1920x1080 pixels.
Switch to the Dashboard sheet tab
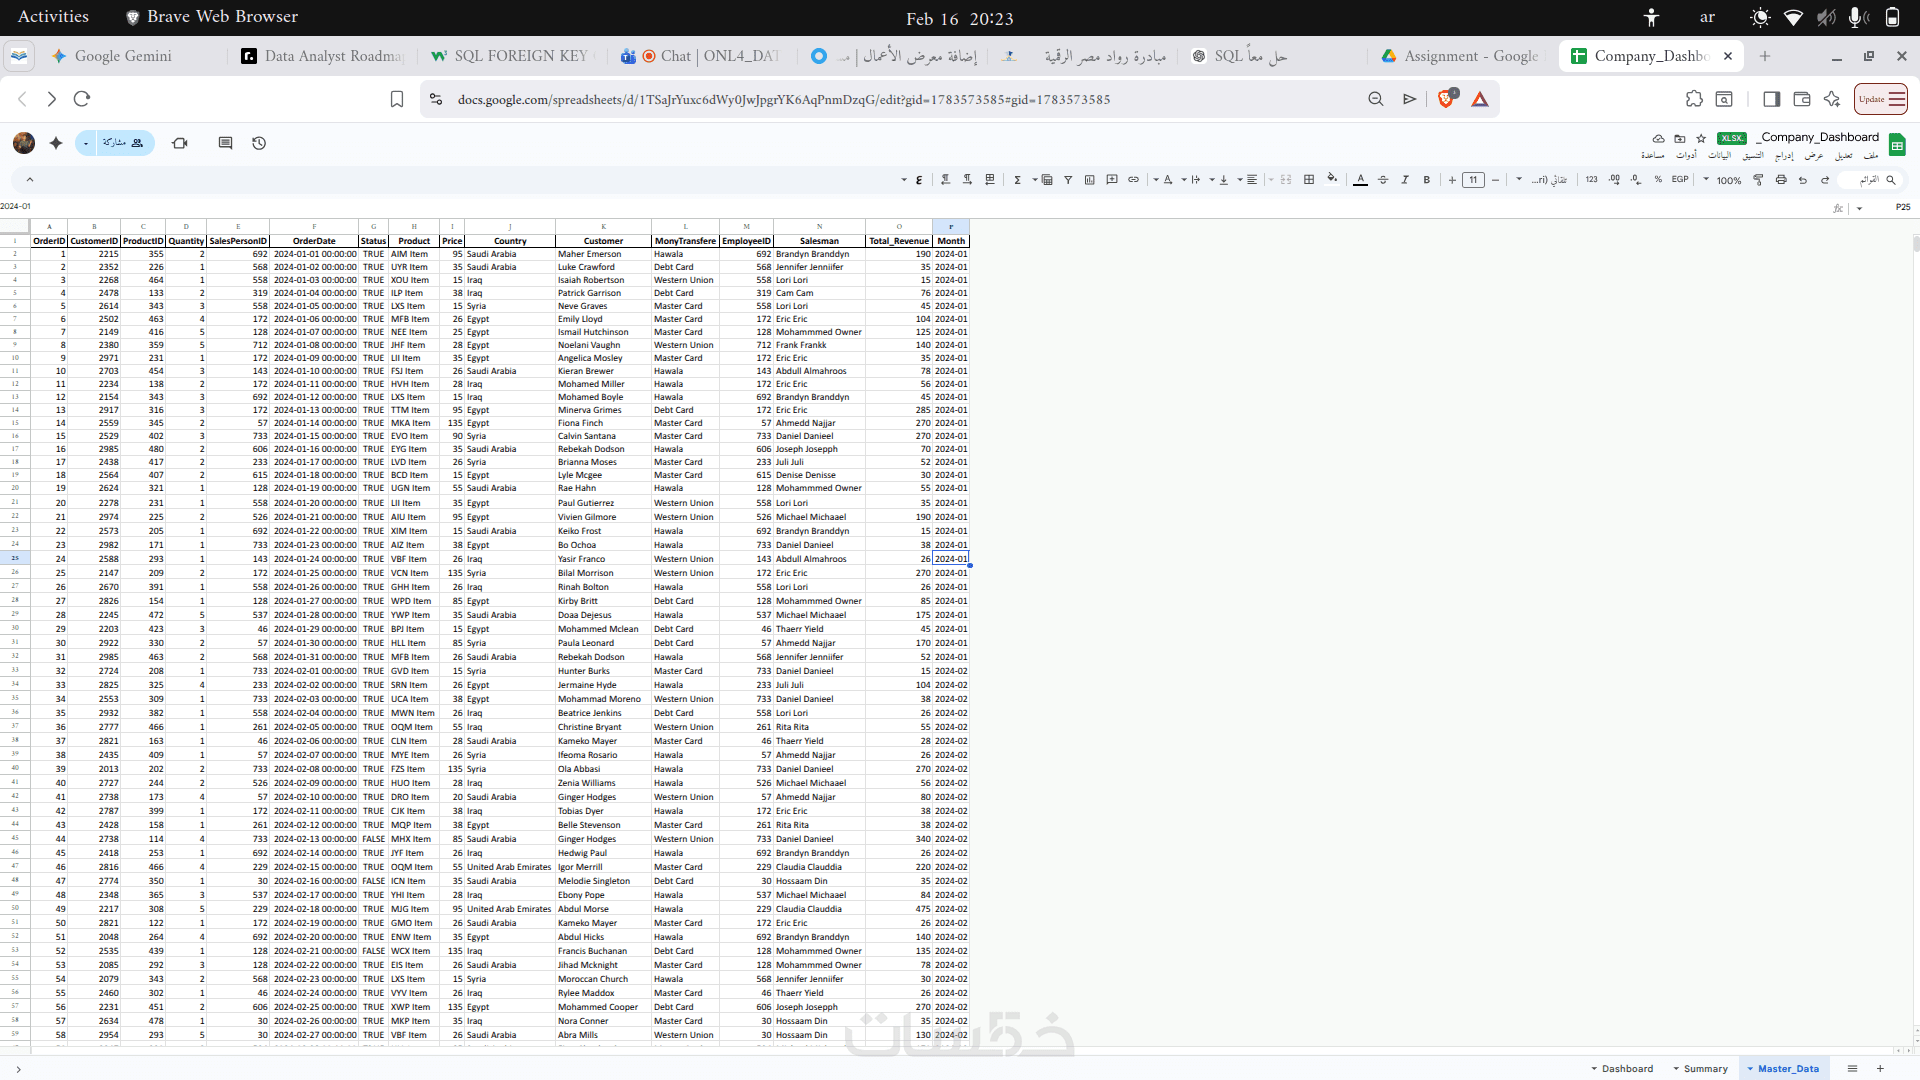[x=1627, y=1069]
